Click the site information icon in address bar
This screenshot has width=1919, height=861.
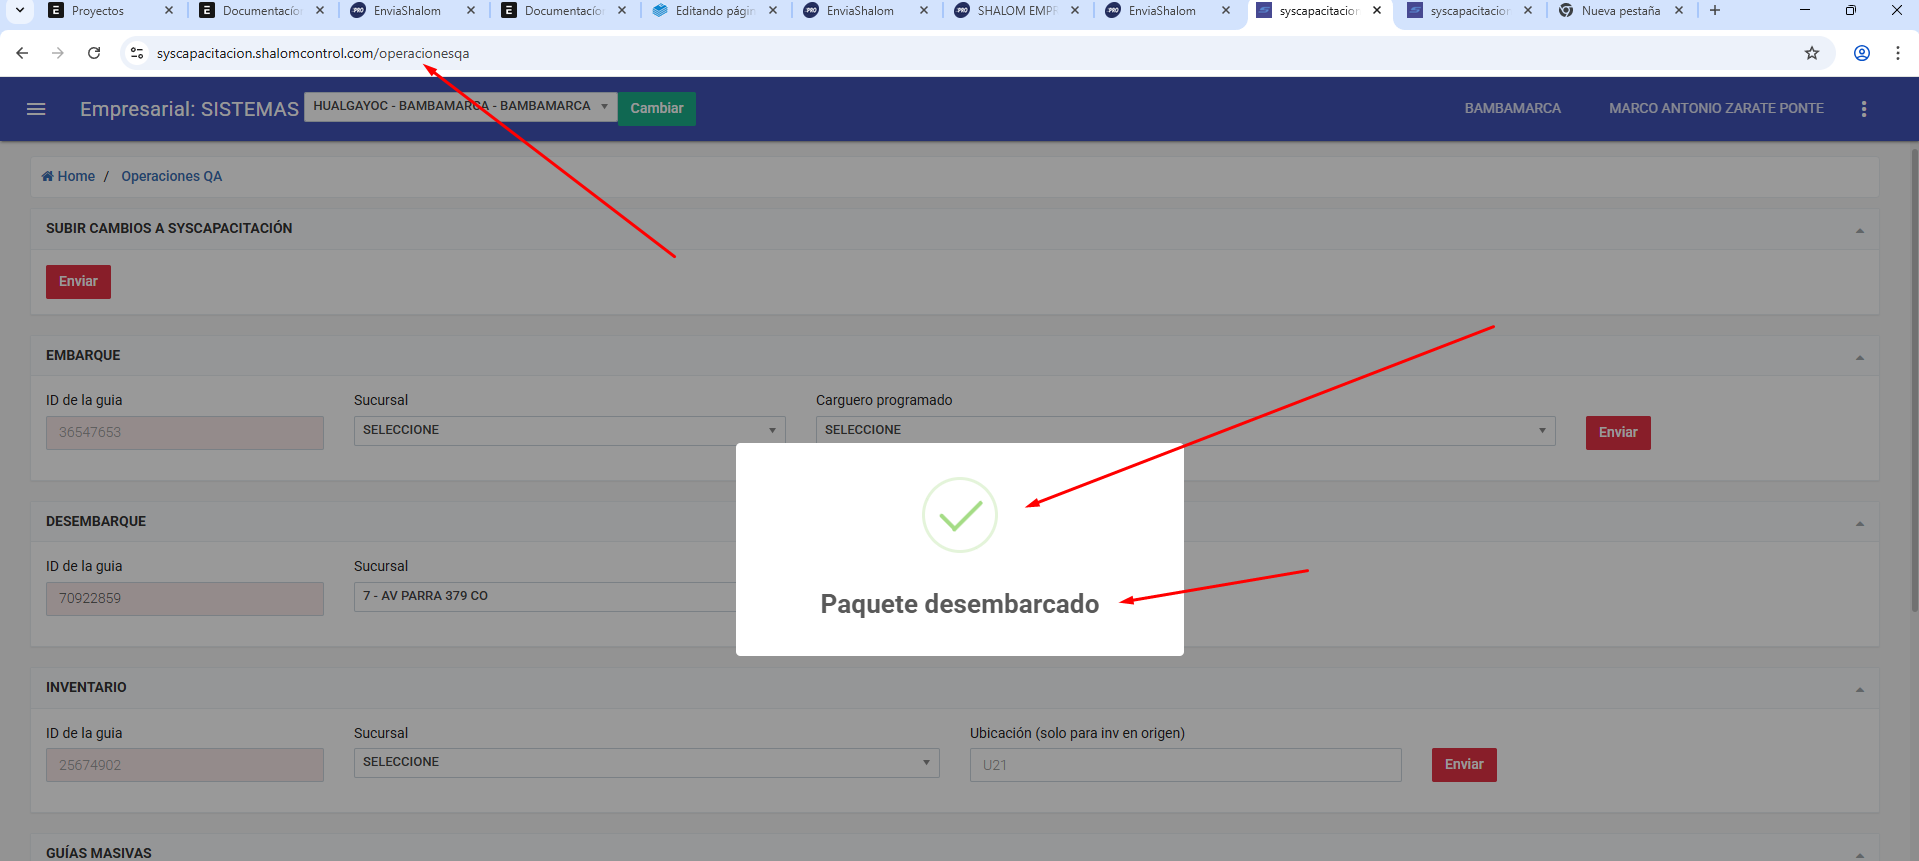click(137, 53)
